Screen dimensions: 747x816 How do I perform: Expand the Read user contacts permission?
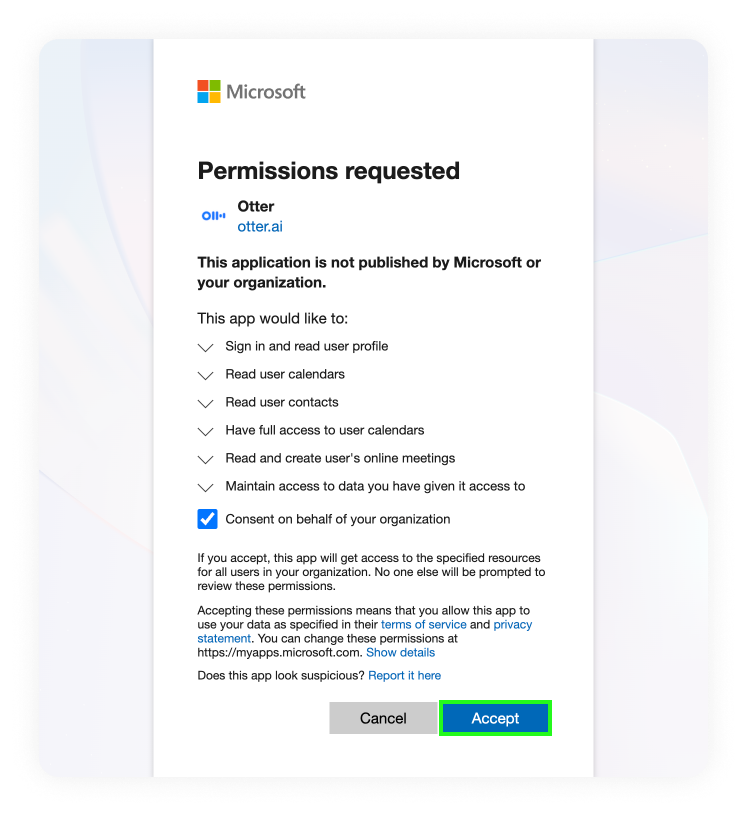206,403
